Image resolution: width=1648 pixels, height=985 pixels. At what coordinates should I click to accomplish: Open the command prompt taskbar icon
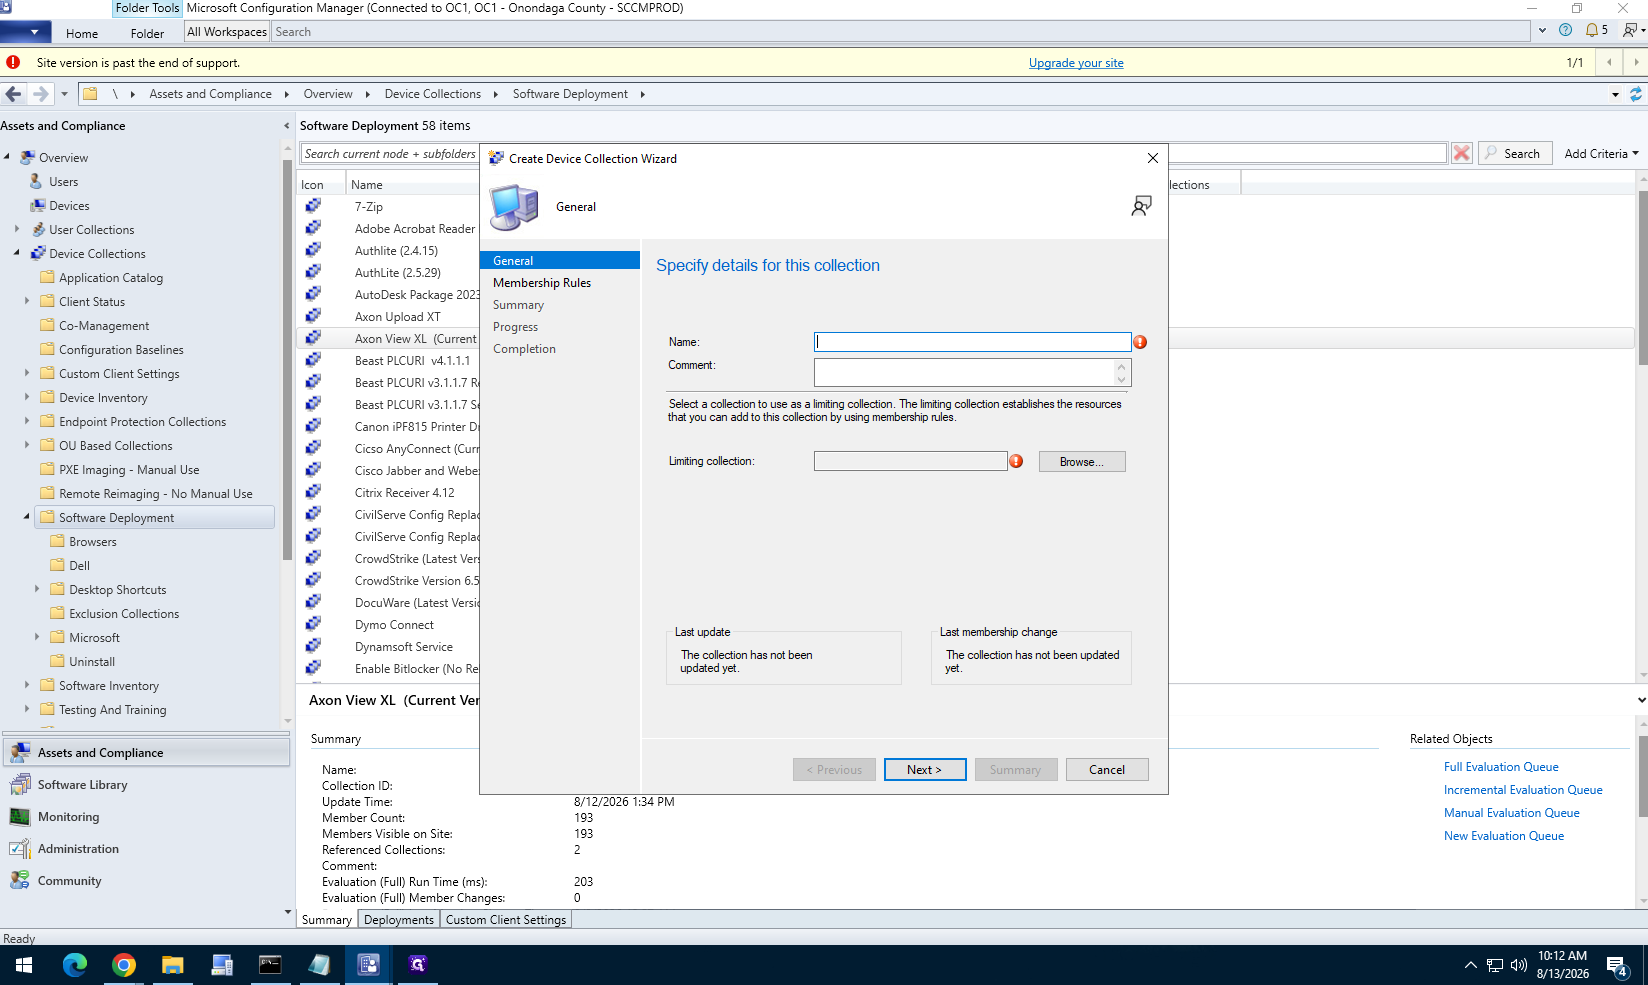point(270,965)
